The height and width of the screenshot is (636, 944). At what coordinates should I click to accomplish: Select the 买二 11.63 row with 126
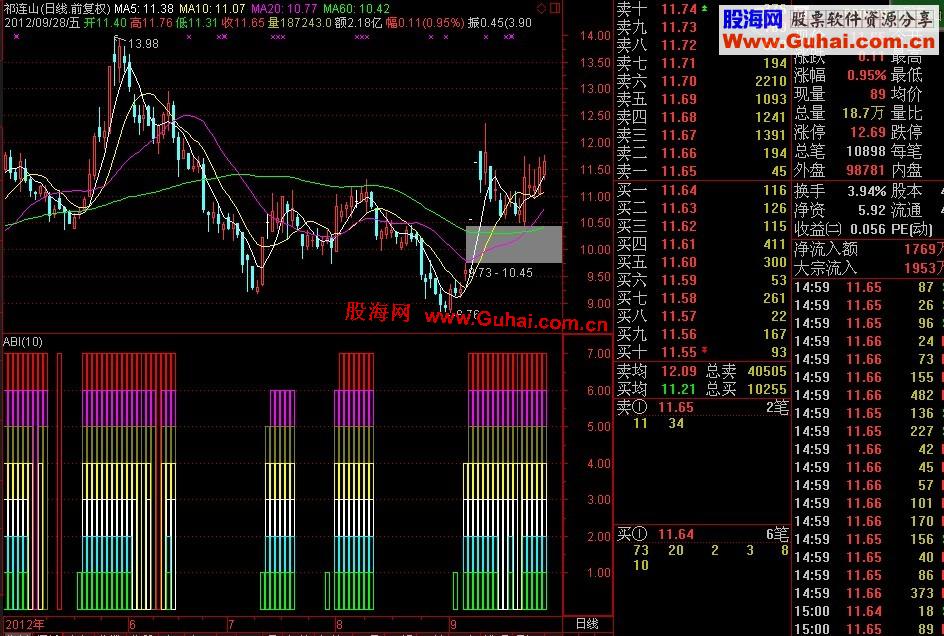tap(702, 208)
